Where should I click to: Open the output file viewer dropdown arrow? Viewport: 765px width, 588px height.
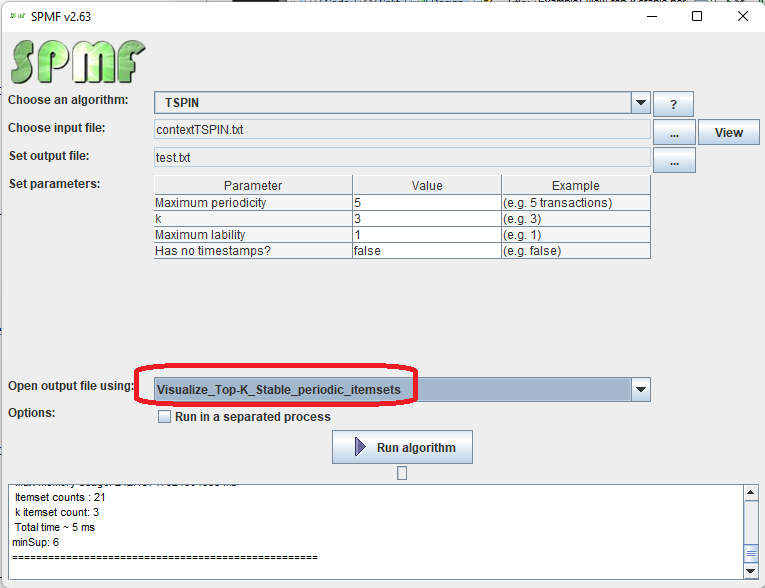tap(641, 389)
